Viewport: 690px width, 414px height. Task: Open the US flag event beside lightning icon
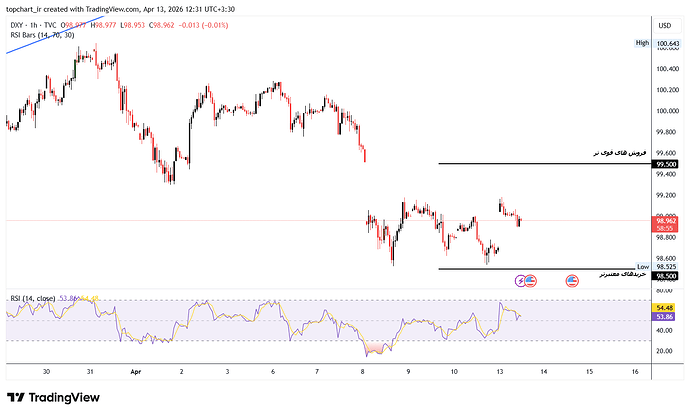[531, 281]
